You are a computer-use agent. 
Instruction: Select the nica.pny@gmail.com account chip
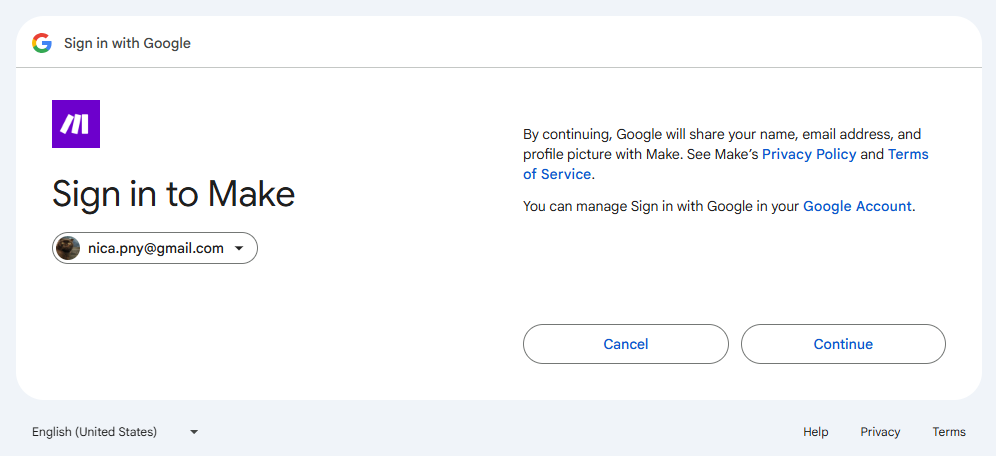(155, 248)
